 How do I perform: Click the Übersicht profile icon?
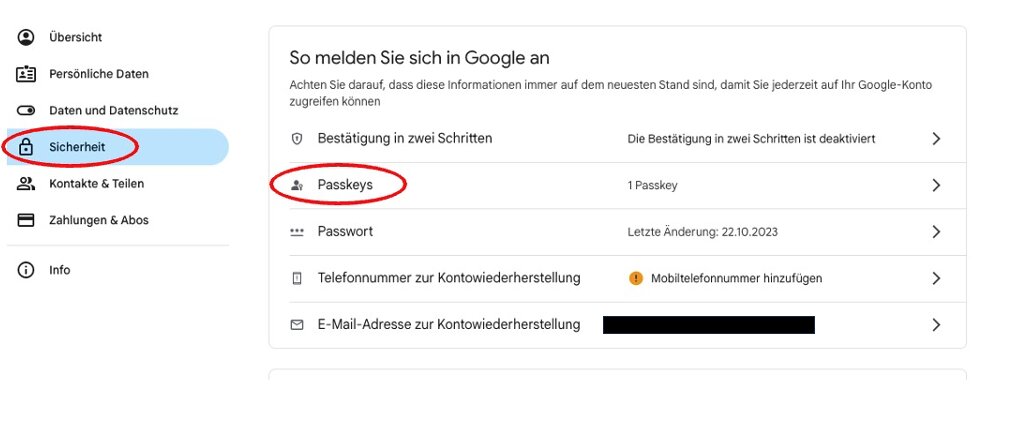26,38
